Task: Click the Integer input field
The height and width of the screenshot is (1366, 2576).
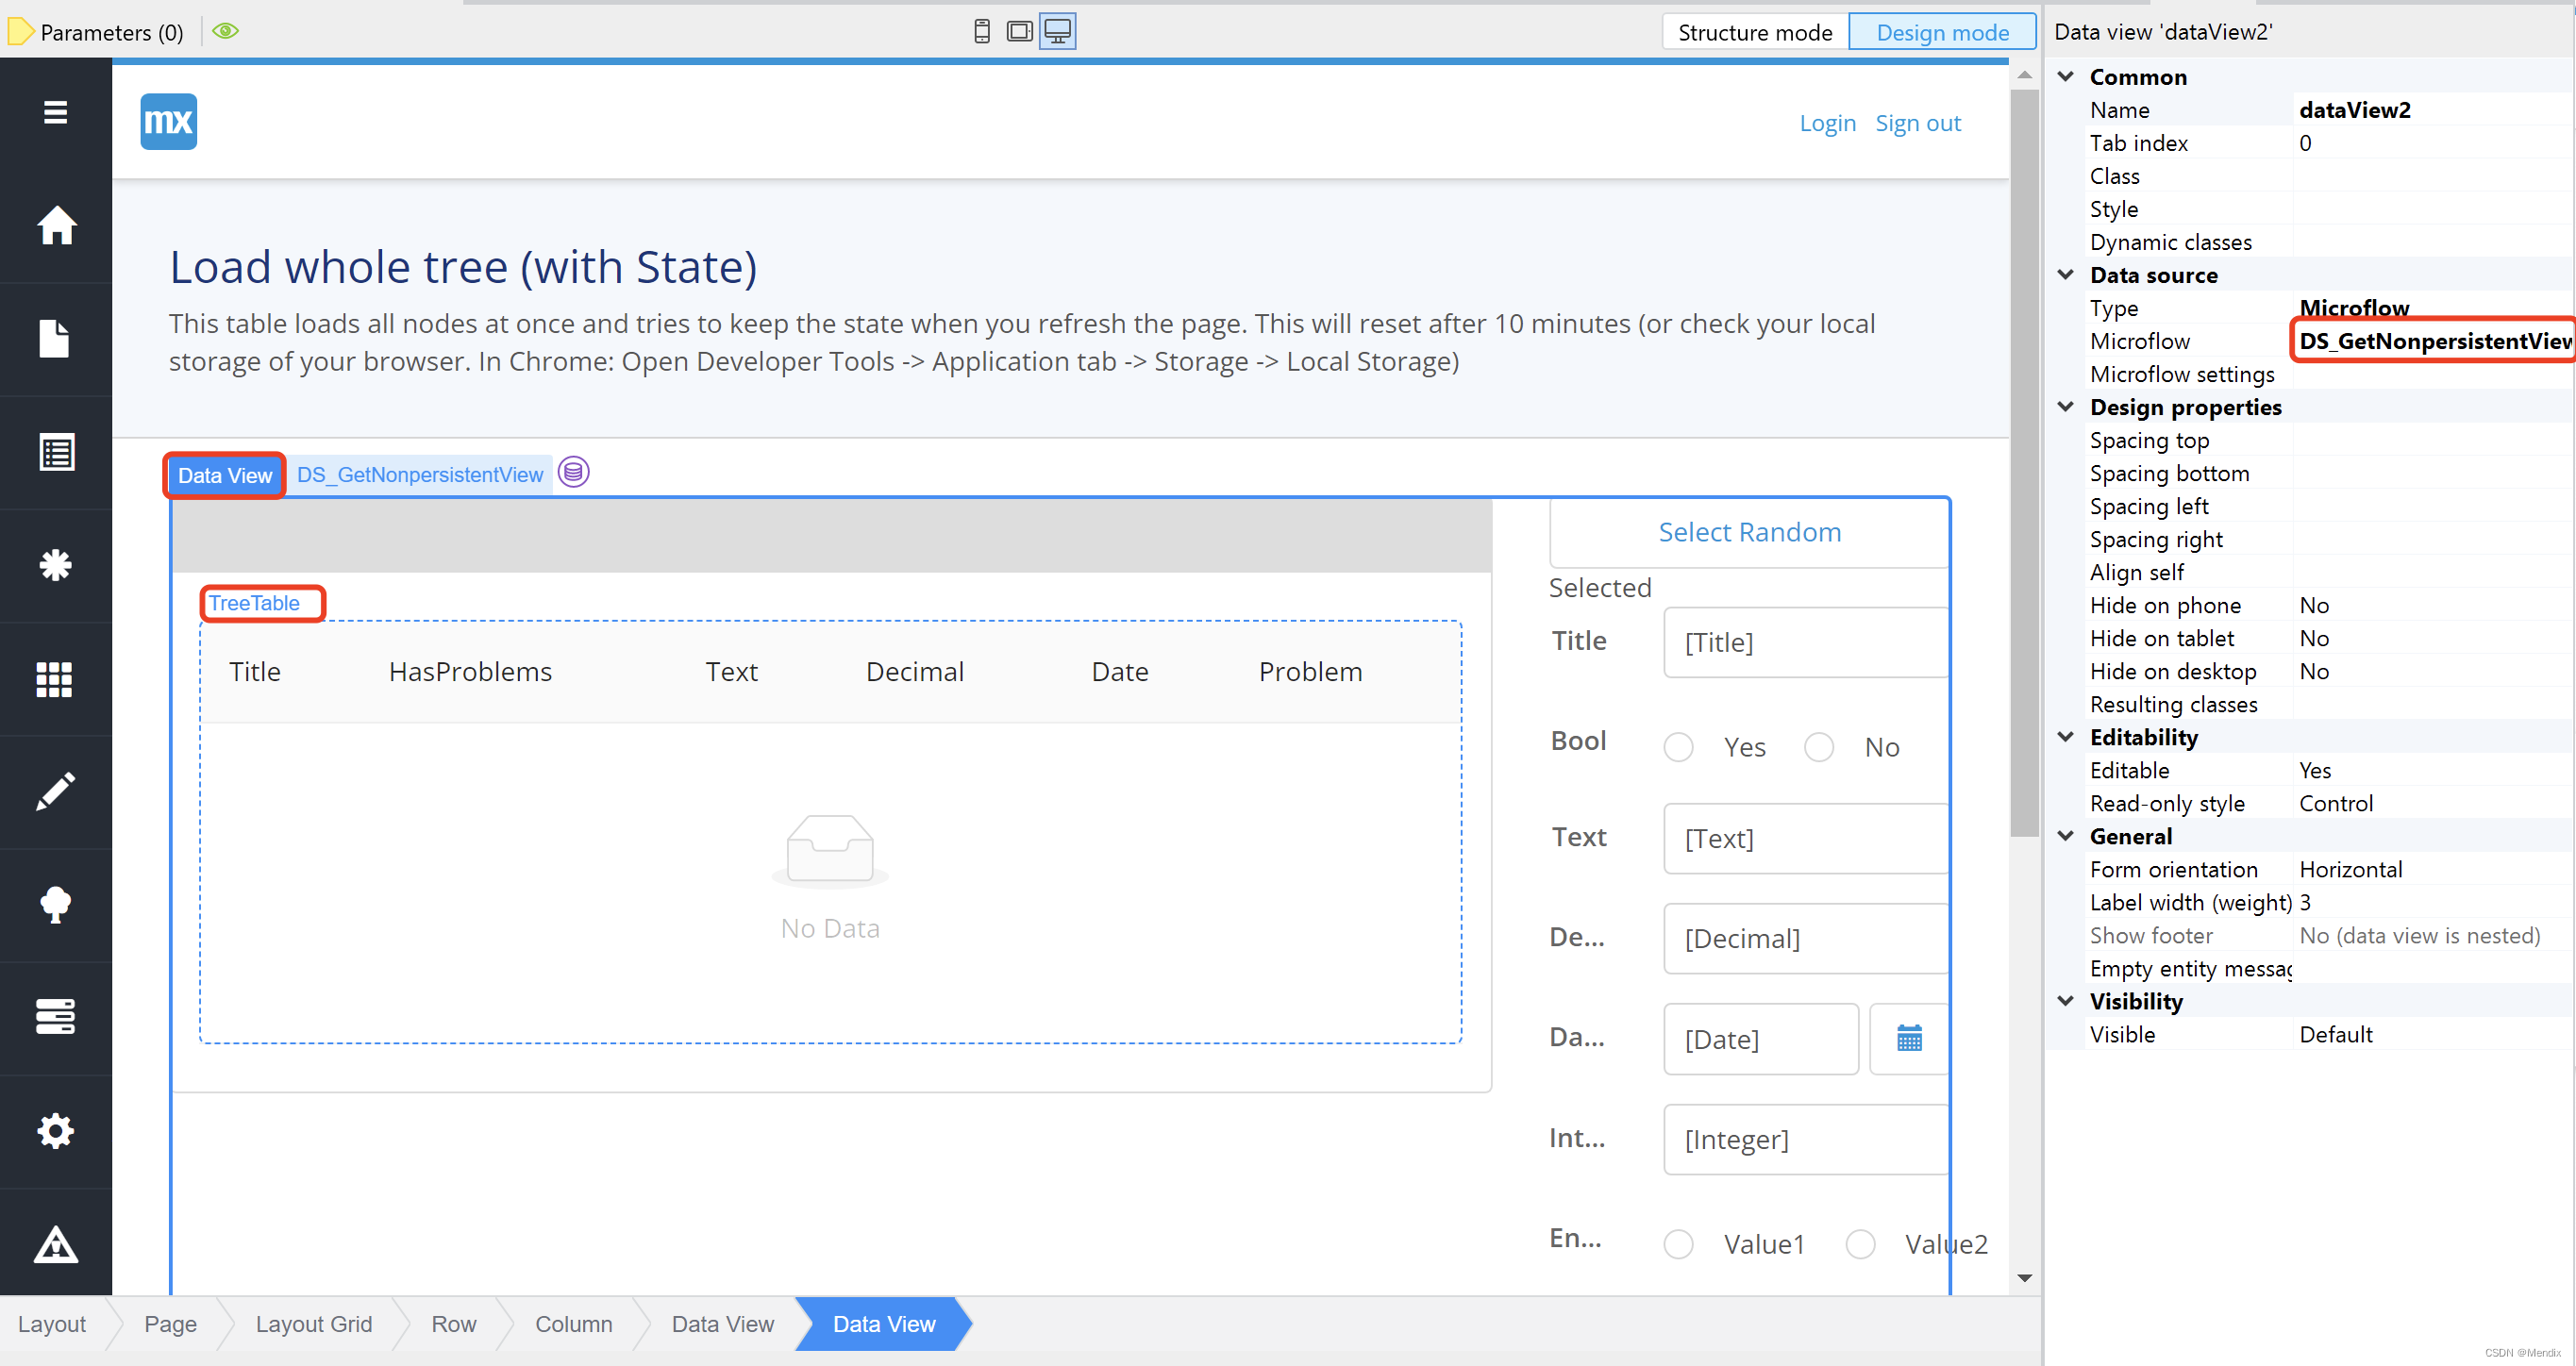Action: pyautogui.click(x=1806, y=1139)
